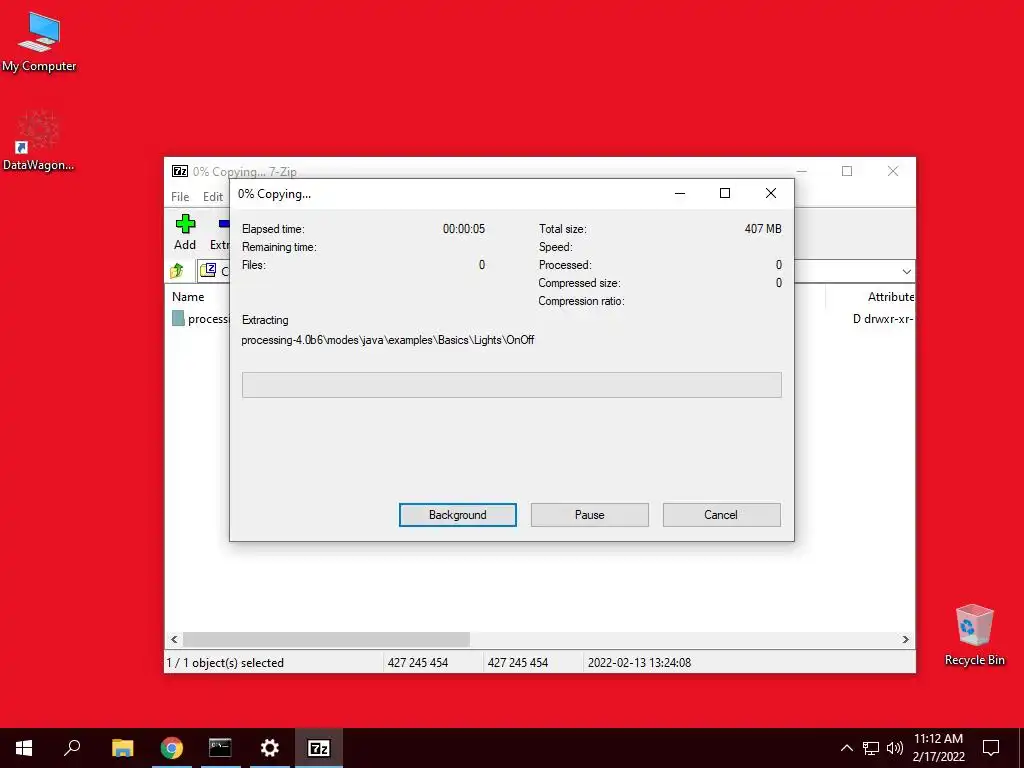The width and height of the screenshot is (1024, 768).
Task: Click the up-folder arrow icon in 7-Zip
Action: tap(177, 270)
